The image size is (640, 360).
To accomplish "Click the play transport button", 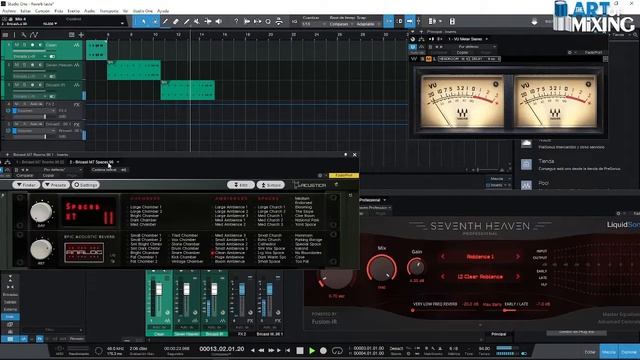I will (312, 350).
